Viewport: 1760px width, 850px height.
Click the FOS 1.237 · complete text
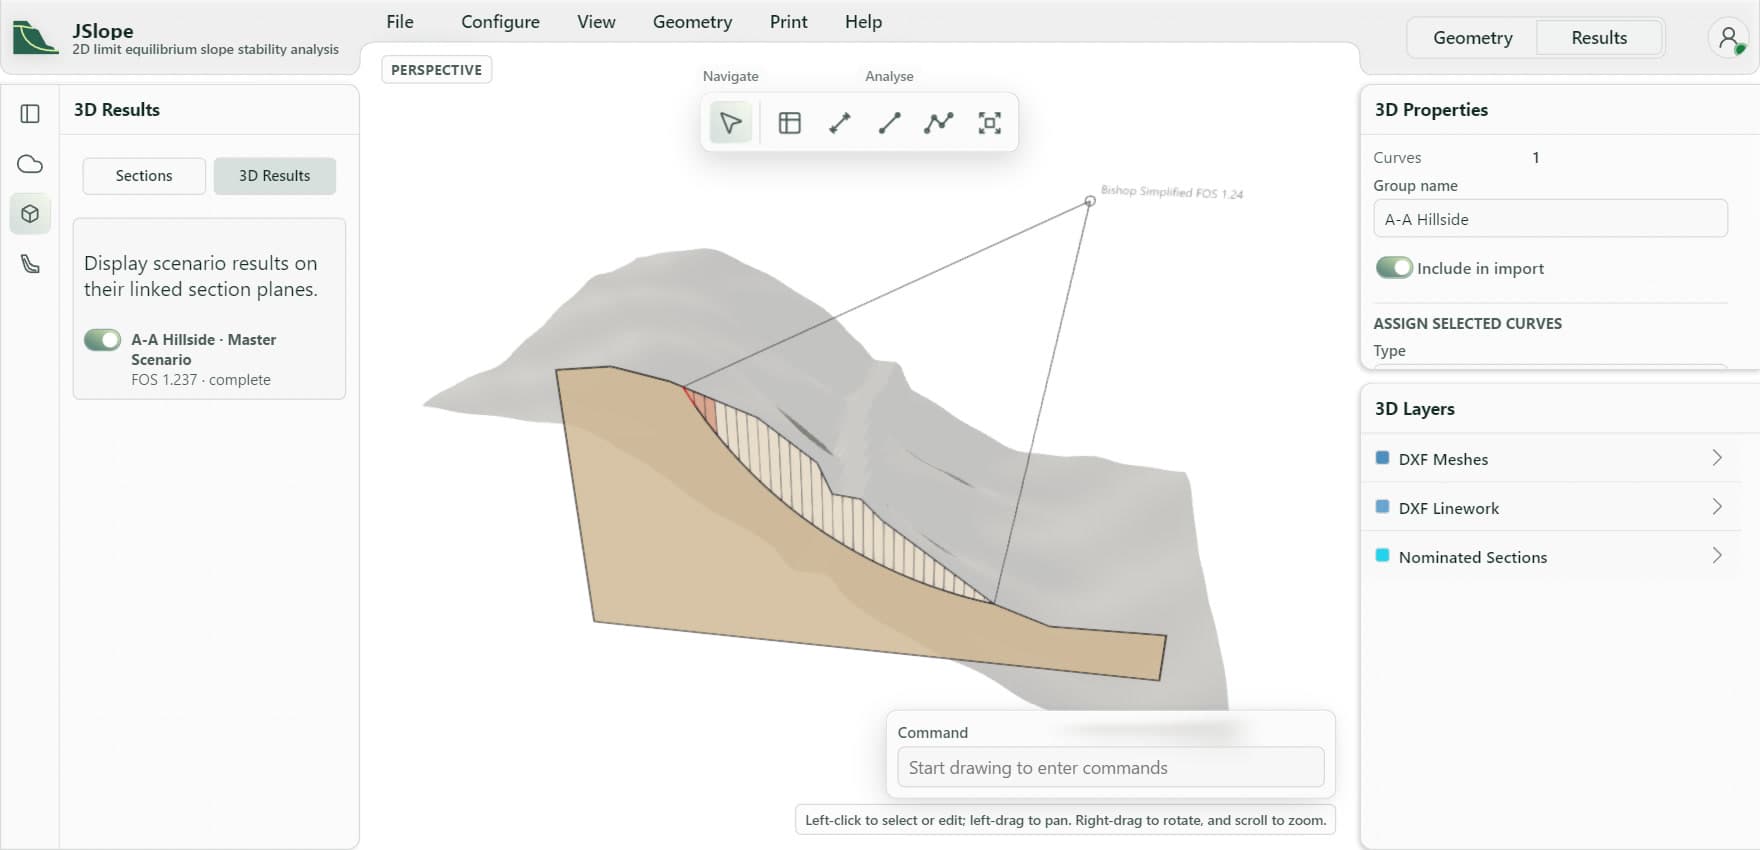201,380
